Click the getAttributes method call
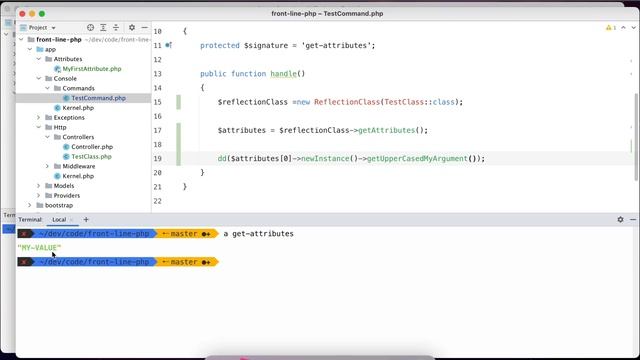The height and width of the screenshot is (360, 640). point(387,130)
